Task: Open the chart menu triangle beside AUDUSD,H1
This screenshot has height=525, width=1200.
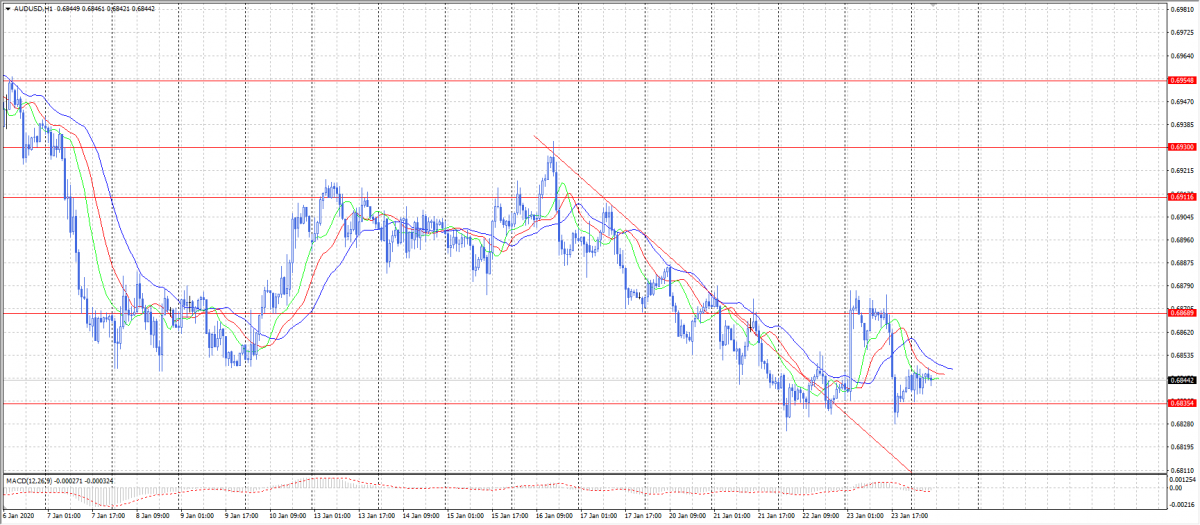Action: [x=6, y=8]
